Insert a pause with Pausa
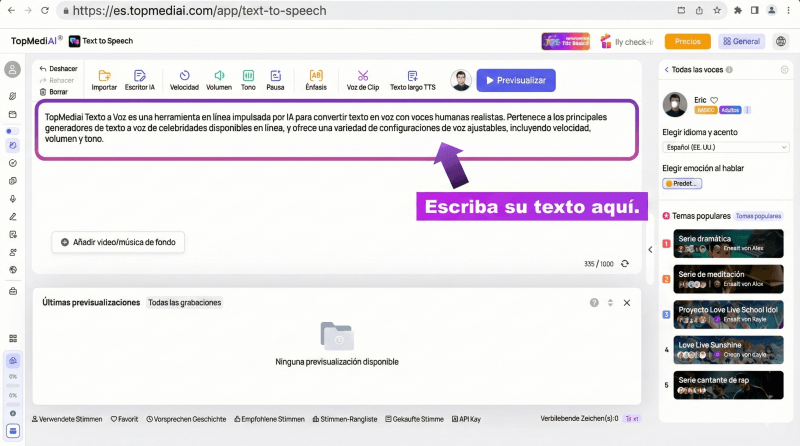The image size is (800, 446). pos(276,80)
